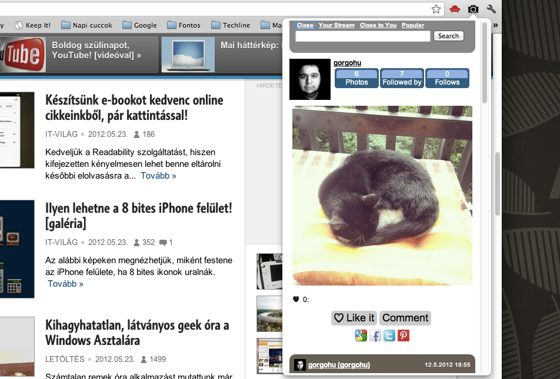Open the sleeping cat photo

pos(382,195)
